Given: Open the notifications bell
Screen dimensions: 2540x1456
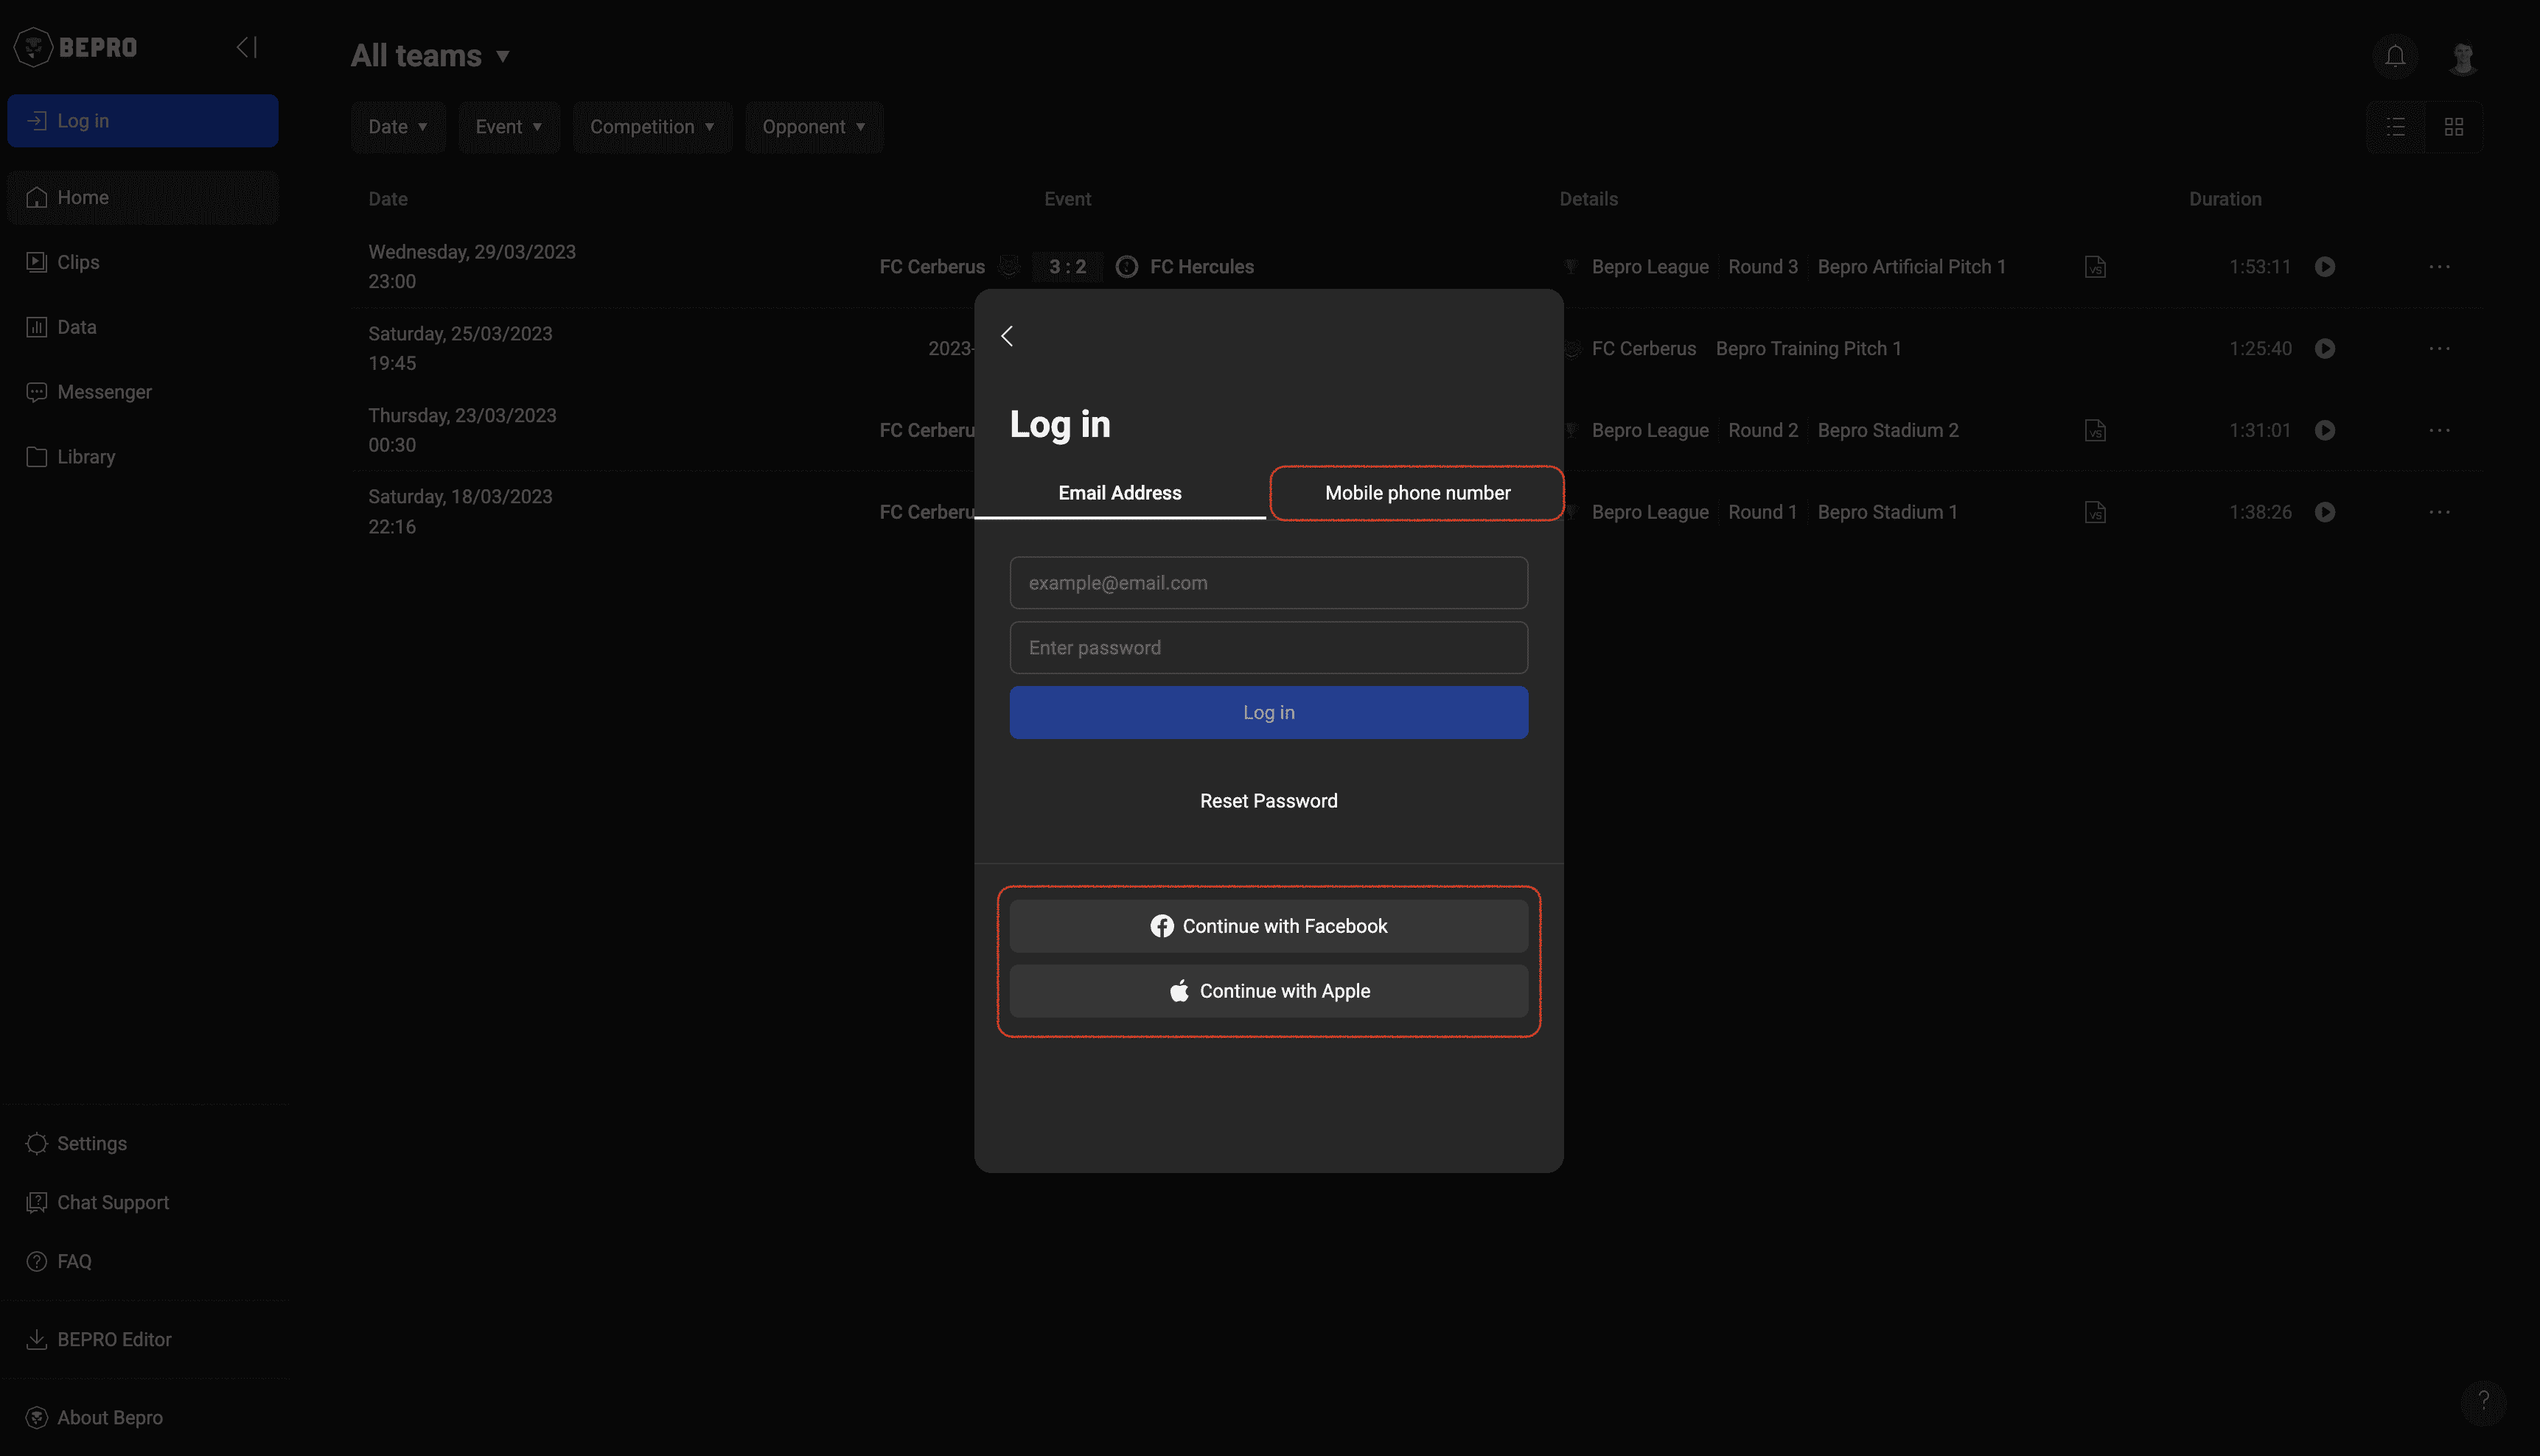Looking at the screenshot, I should 2395,56.
